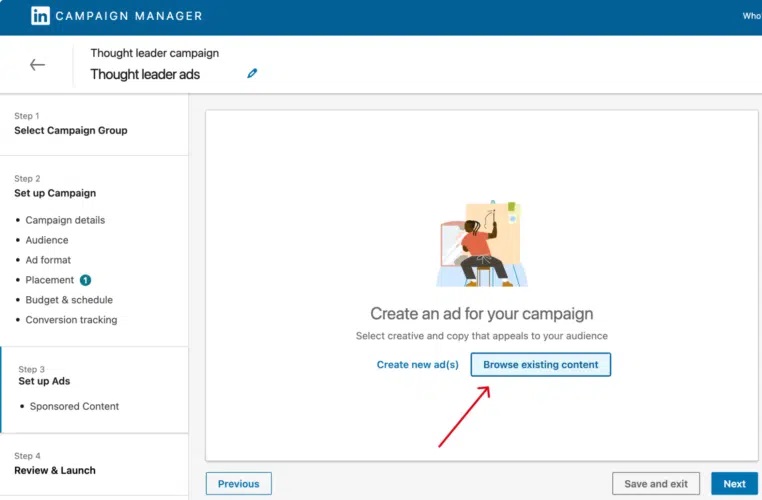Select Sponsored Content in sidebar

pos(74,406)
